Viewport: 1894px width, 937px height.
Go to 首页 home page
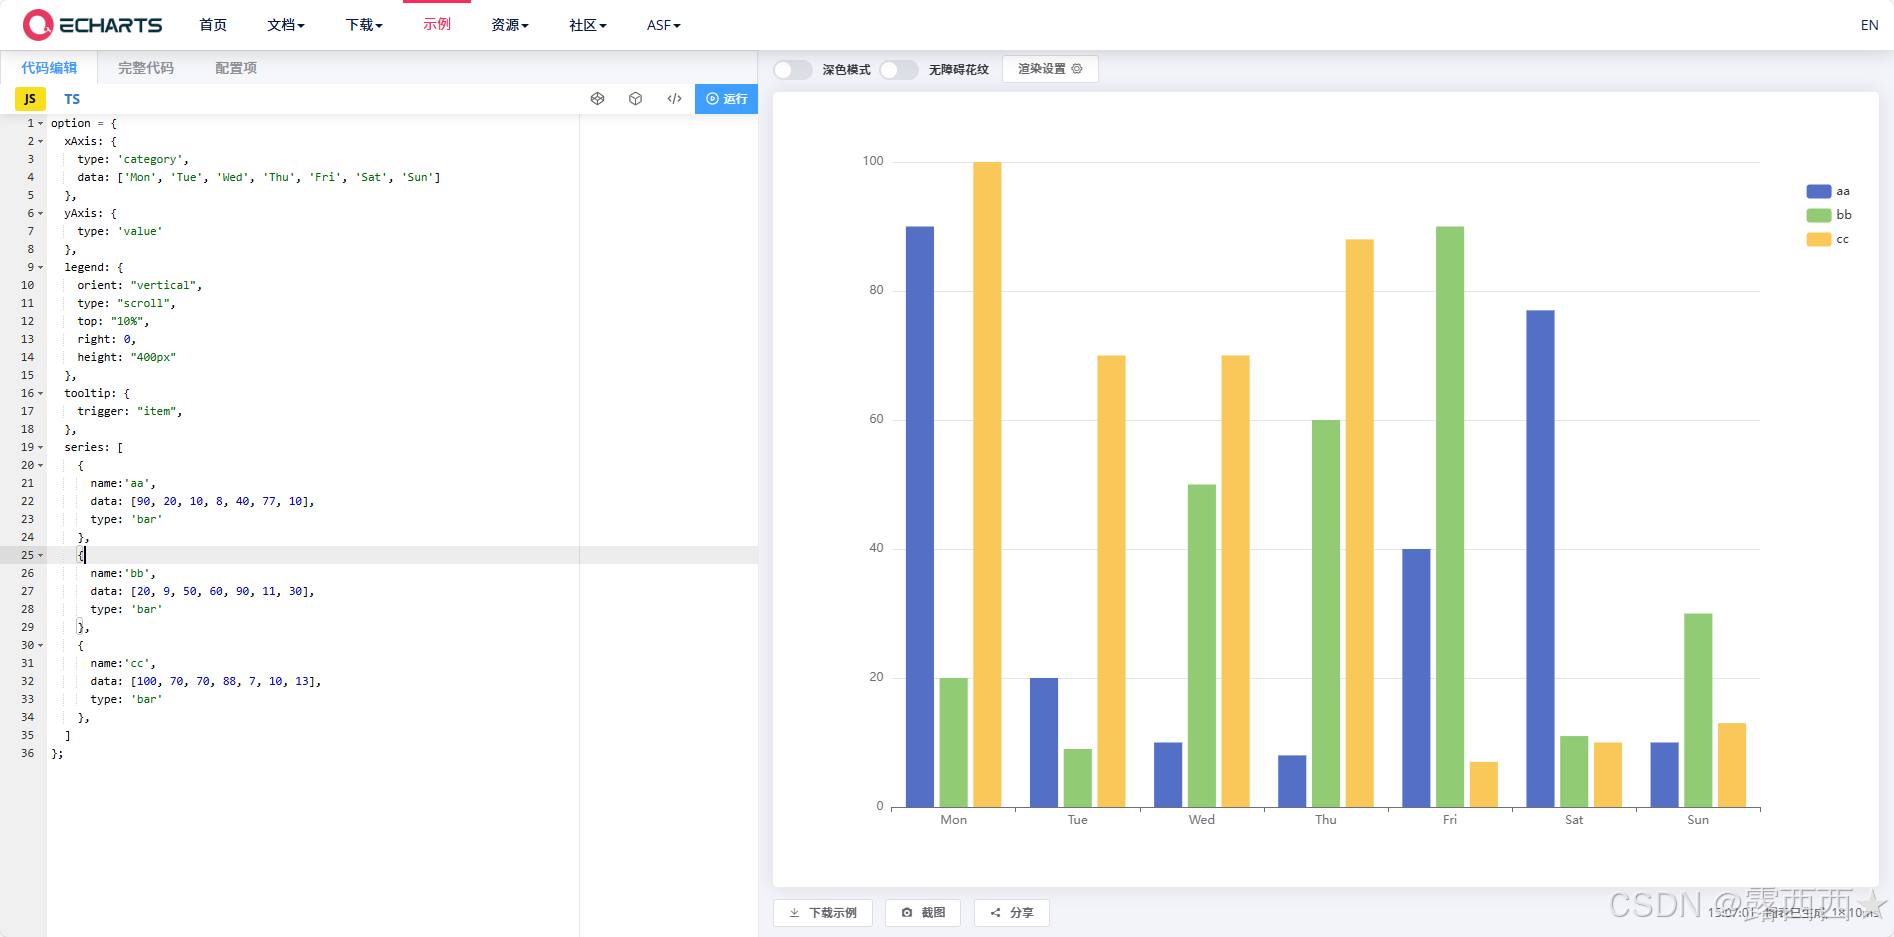[213, 25]
